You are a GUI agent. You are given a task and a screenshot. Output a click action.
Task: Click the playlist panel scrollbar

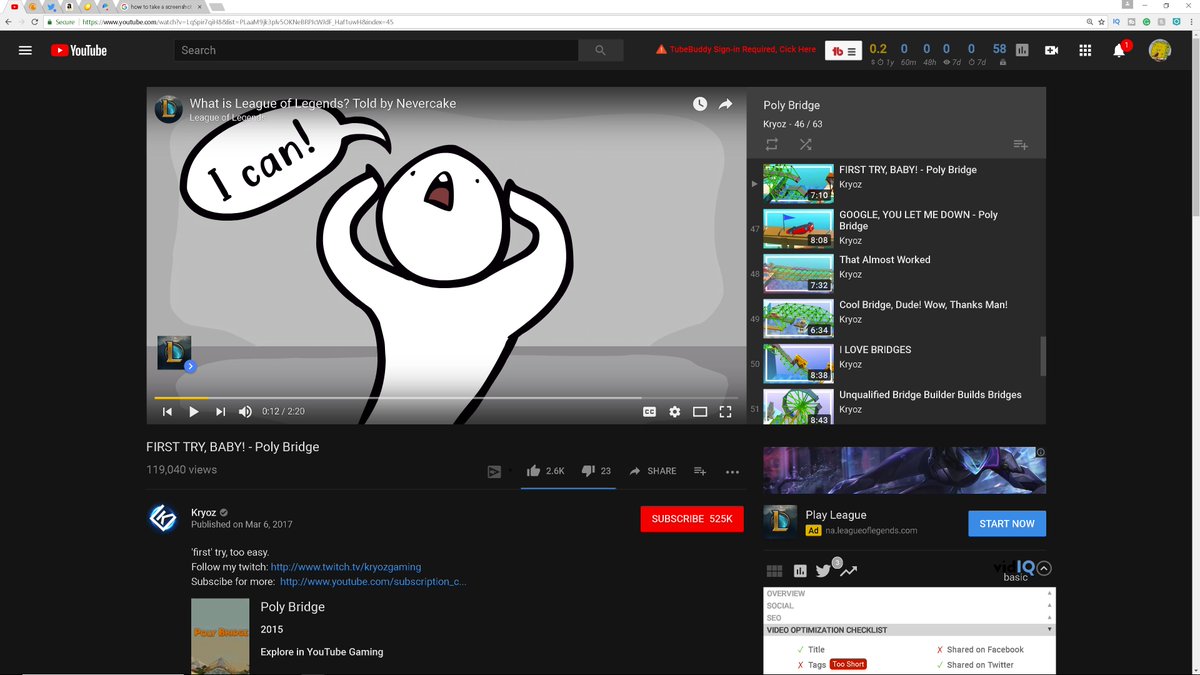[x=1043, y=354]
